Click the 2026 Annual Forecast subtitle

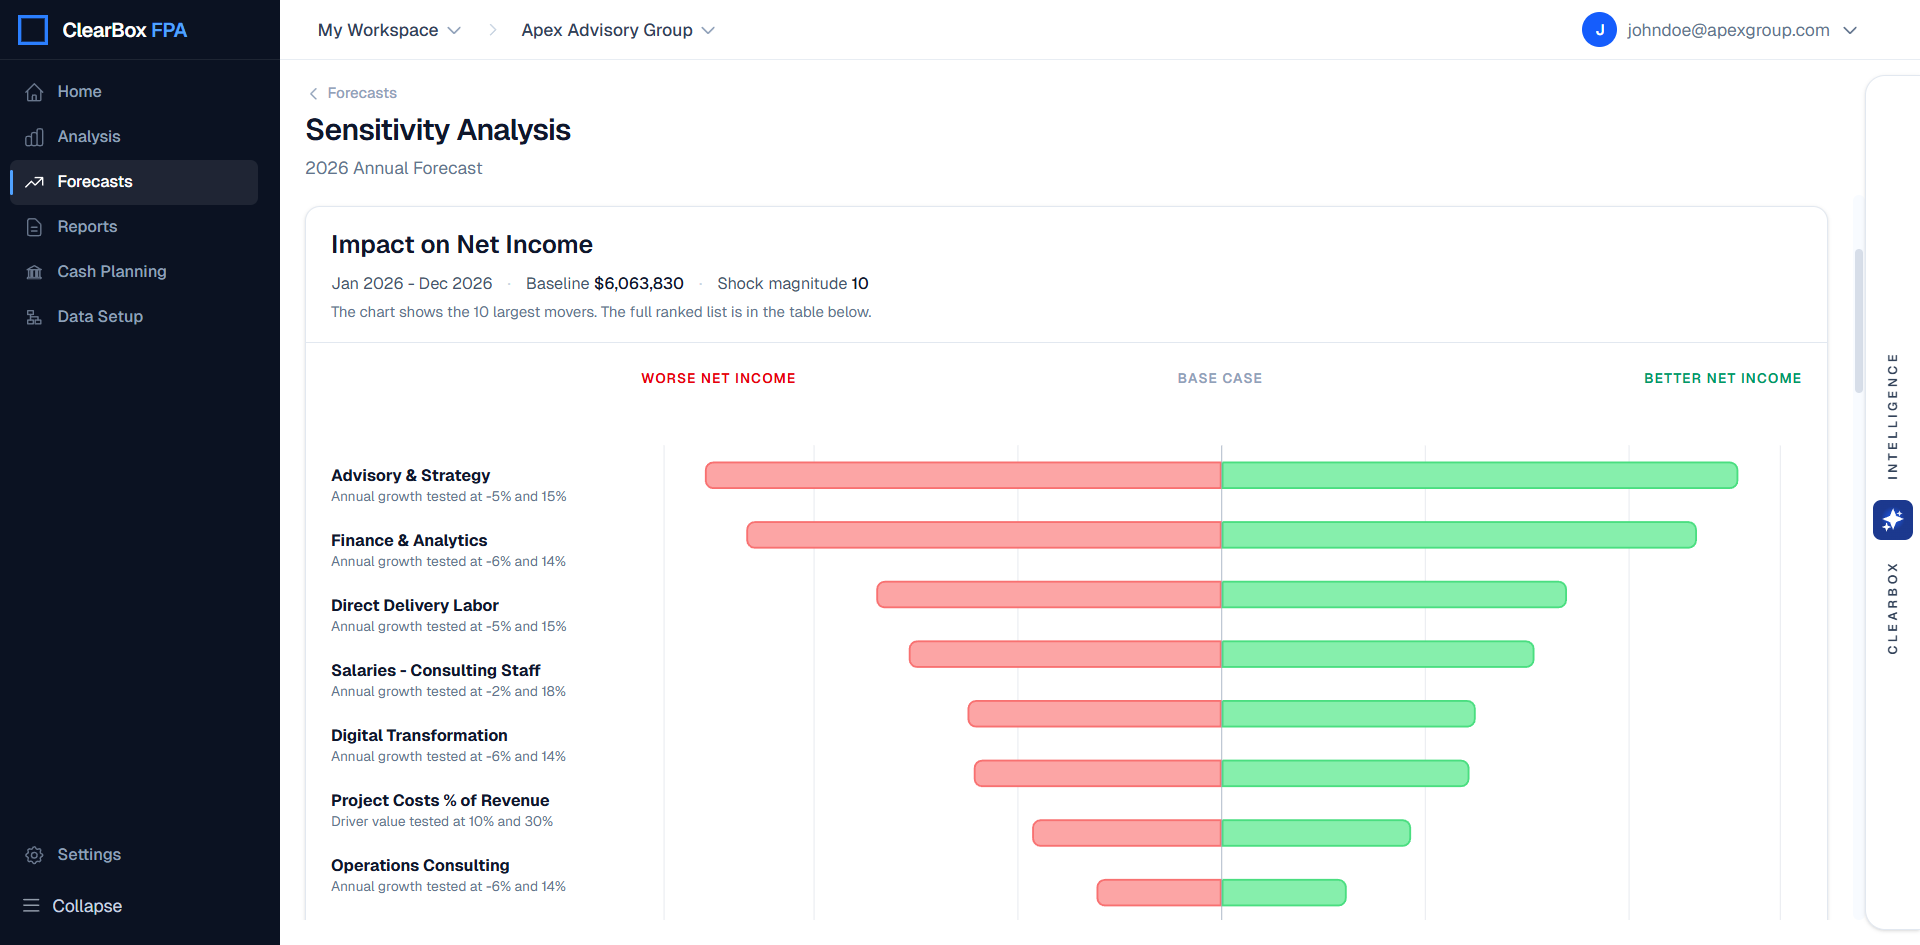(x=393, y=168)
